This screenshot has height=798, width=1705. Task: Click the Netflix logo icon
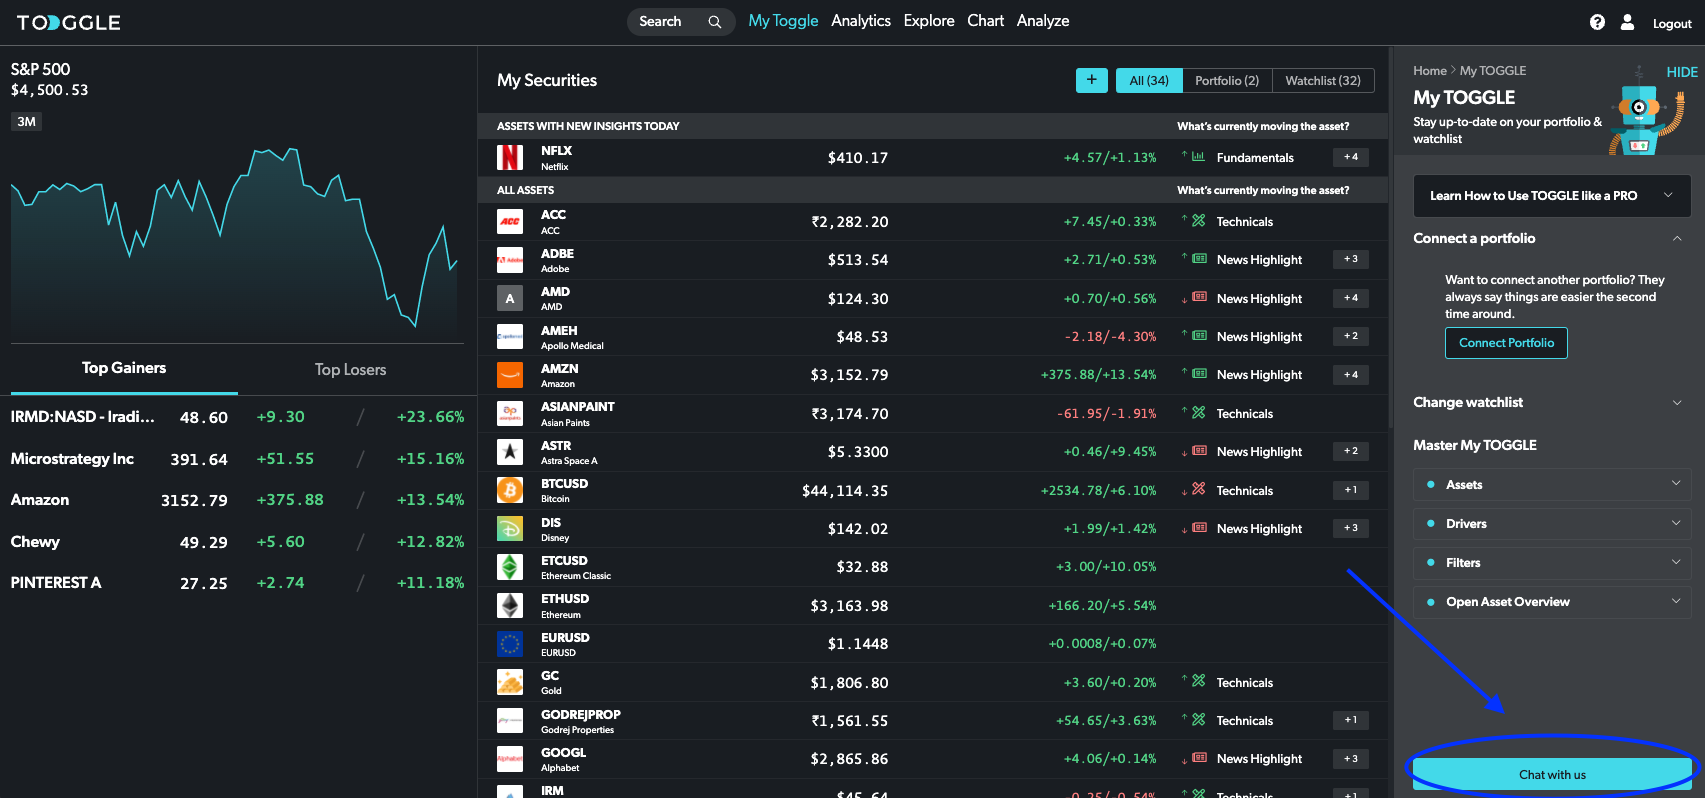coord(510,157)
